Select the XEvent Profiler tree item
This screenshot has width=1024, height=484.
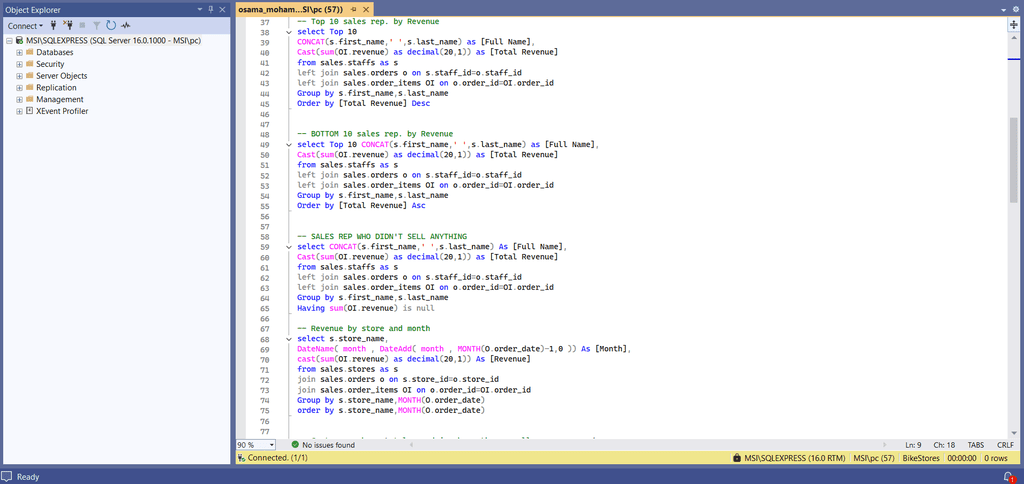[62, 111]
